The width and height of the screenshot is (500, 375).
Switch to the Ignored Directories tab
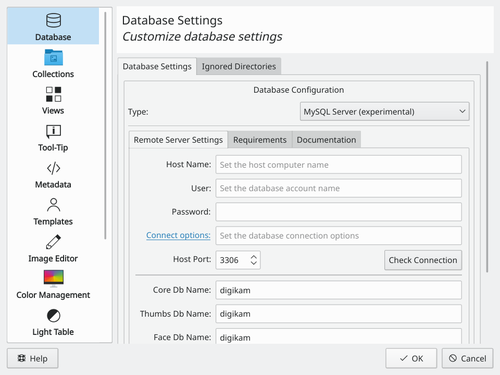pyautogui.click(x=239, y=66)
